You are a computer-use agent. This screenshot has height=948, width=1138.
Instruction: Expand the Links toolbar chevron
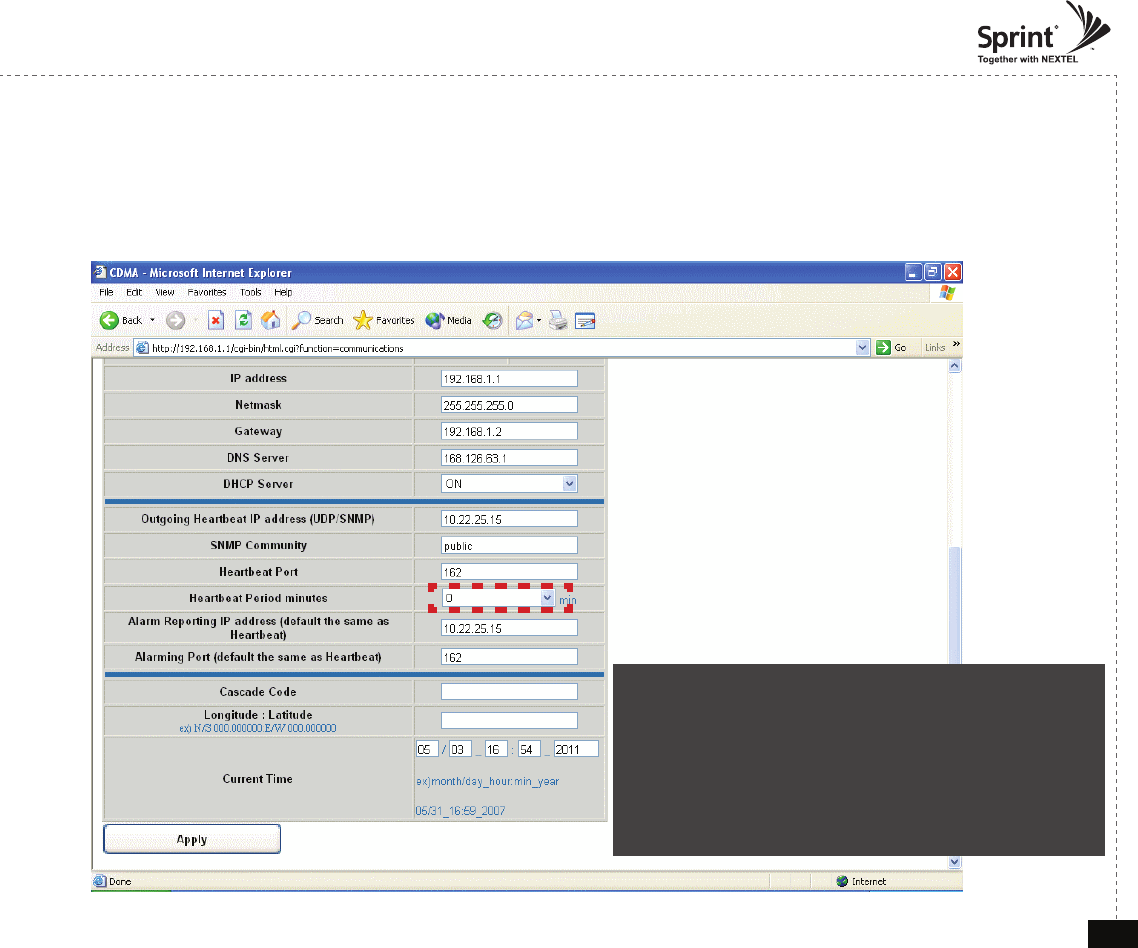pos(954,345)
